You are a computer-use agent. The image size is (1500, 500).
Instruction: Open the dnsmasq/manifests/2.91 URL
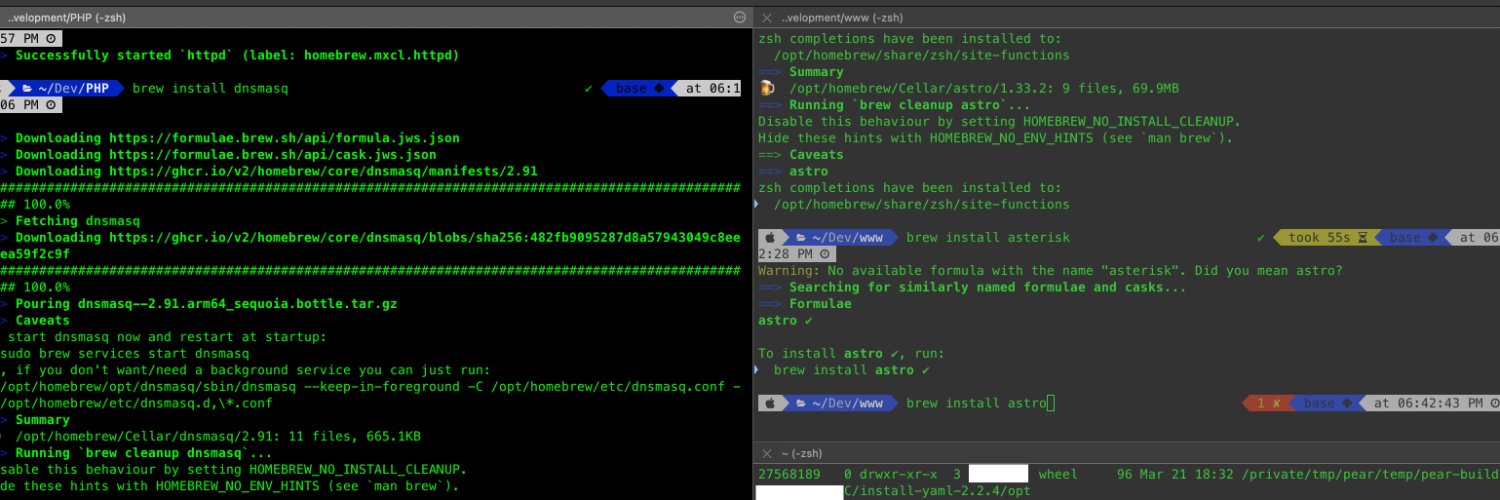(x=323, y=171)
